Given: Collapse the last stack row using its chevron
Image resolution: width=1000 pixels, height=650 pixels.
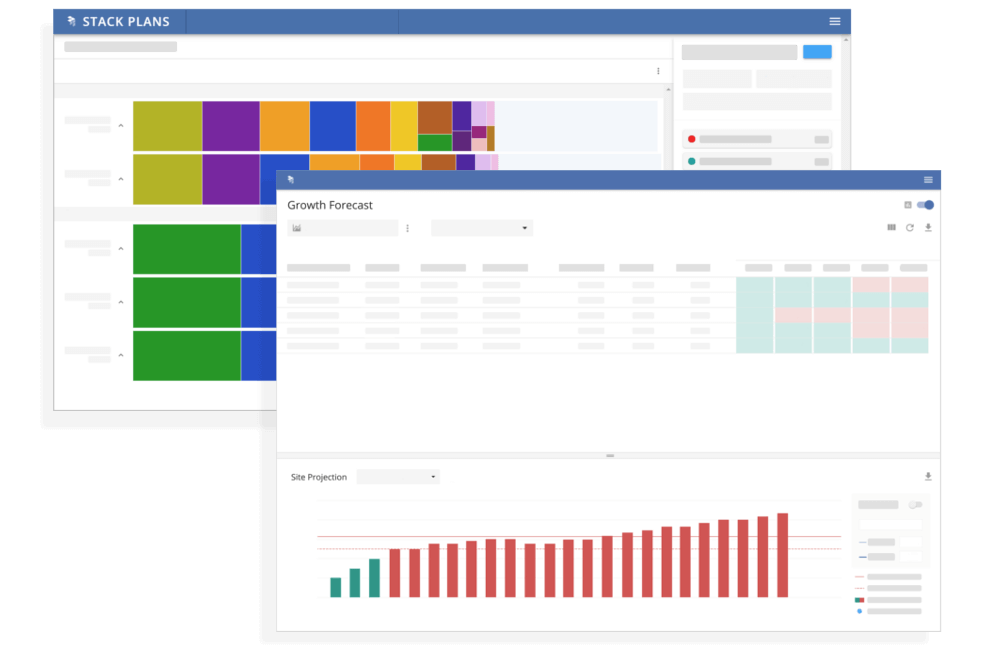Looking at the screenshot, I should coord(121,355).
